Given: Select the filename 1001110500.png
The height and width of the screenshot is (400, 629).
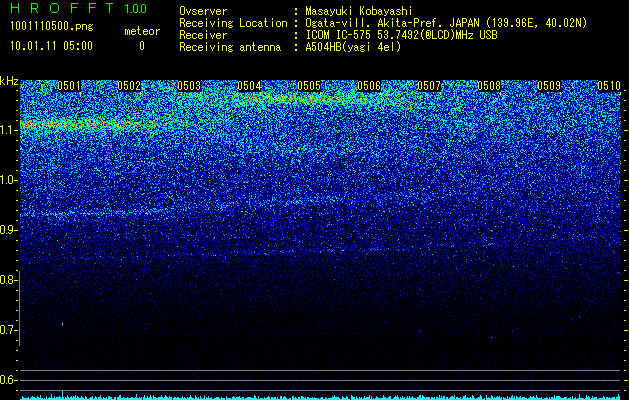Looking at the screenshot, I should coord(52,27).
